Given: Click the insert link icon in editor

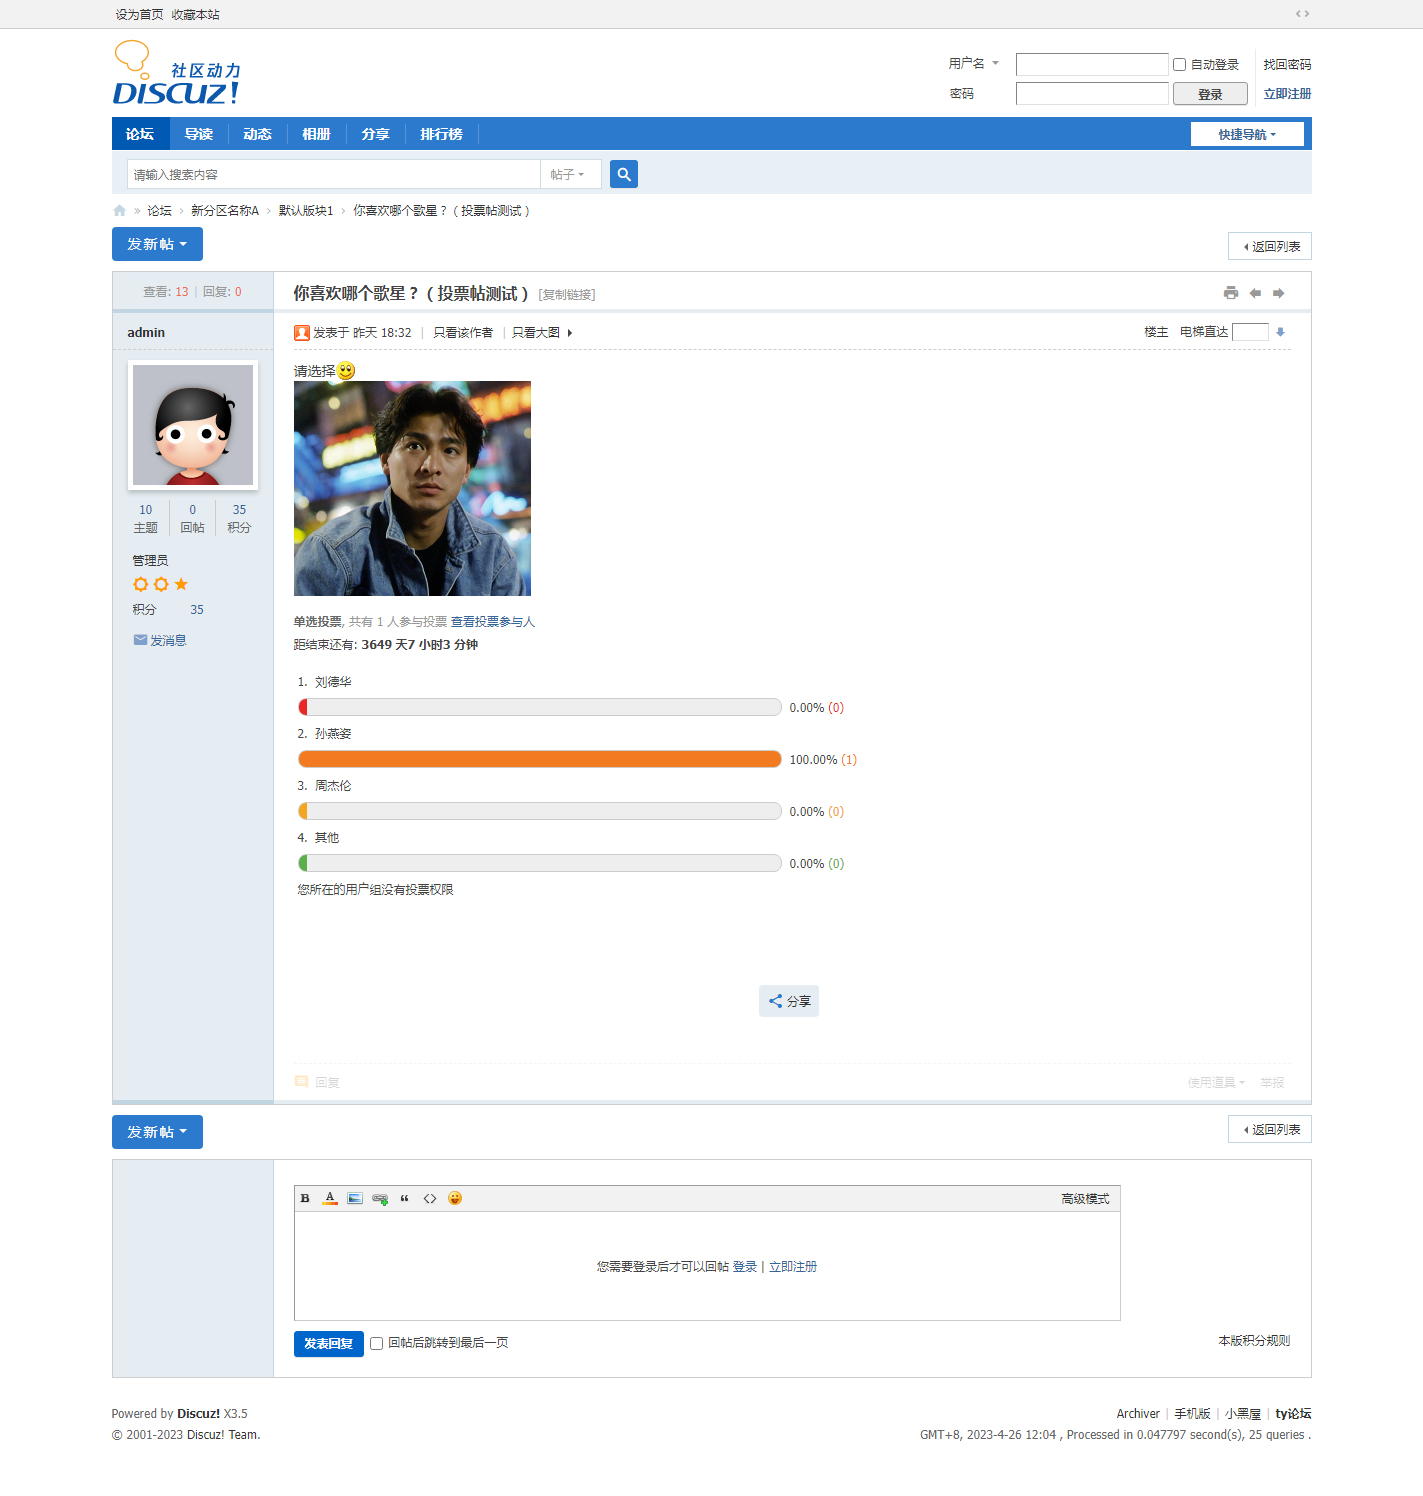Looking at the screenshot, I should (x=380, y=1198).
